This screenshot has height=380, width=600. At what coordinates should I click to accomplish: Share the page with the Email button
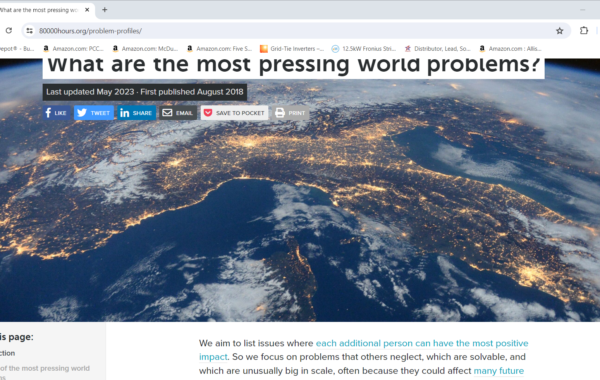pyautogui.click(x=178, y=113)
